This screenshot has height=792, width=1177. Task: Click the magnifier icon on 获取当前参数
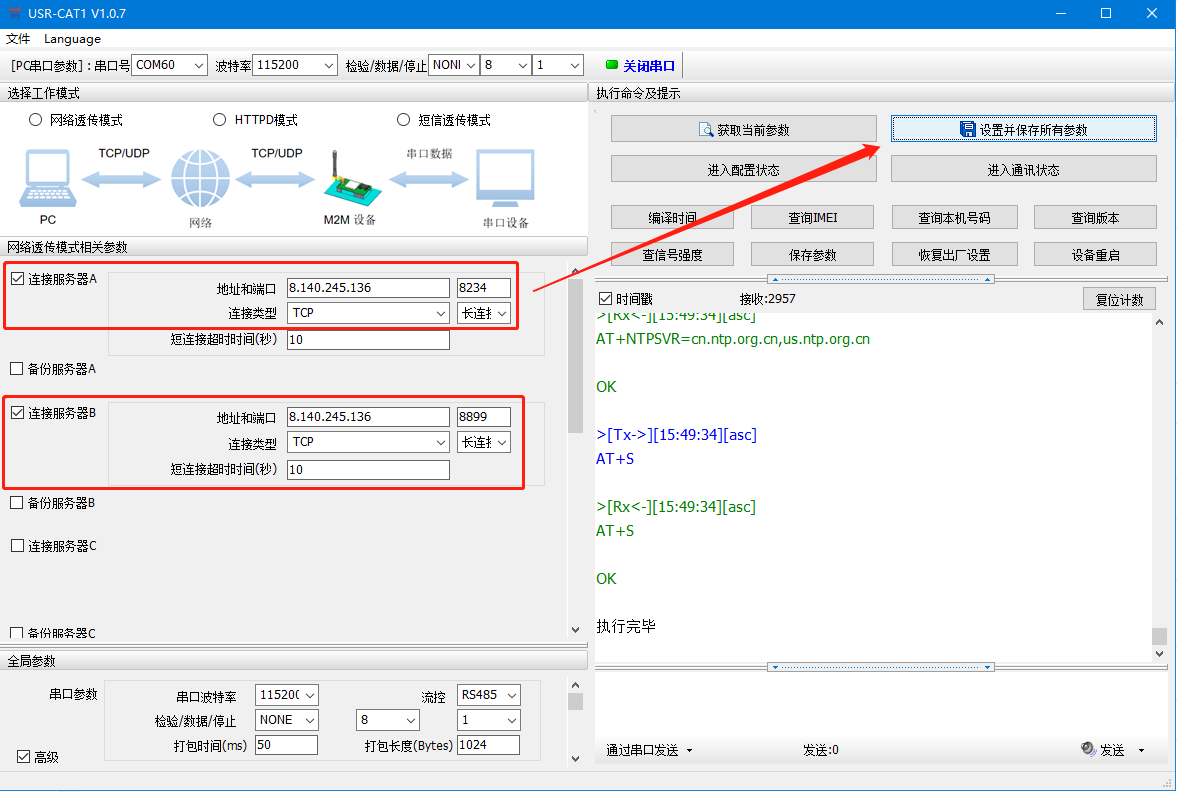click(704, 129)
